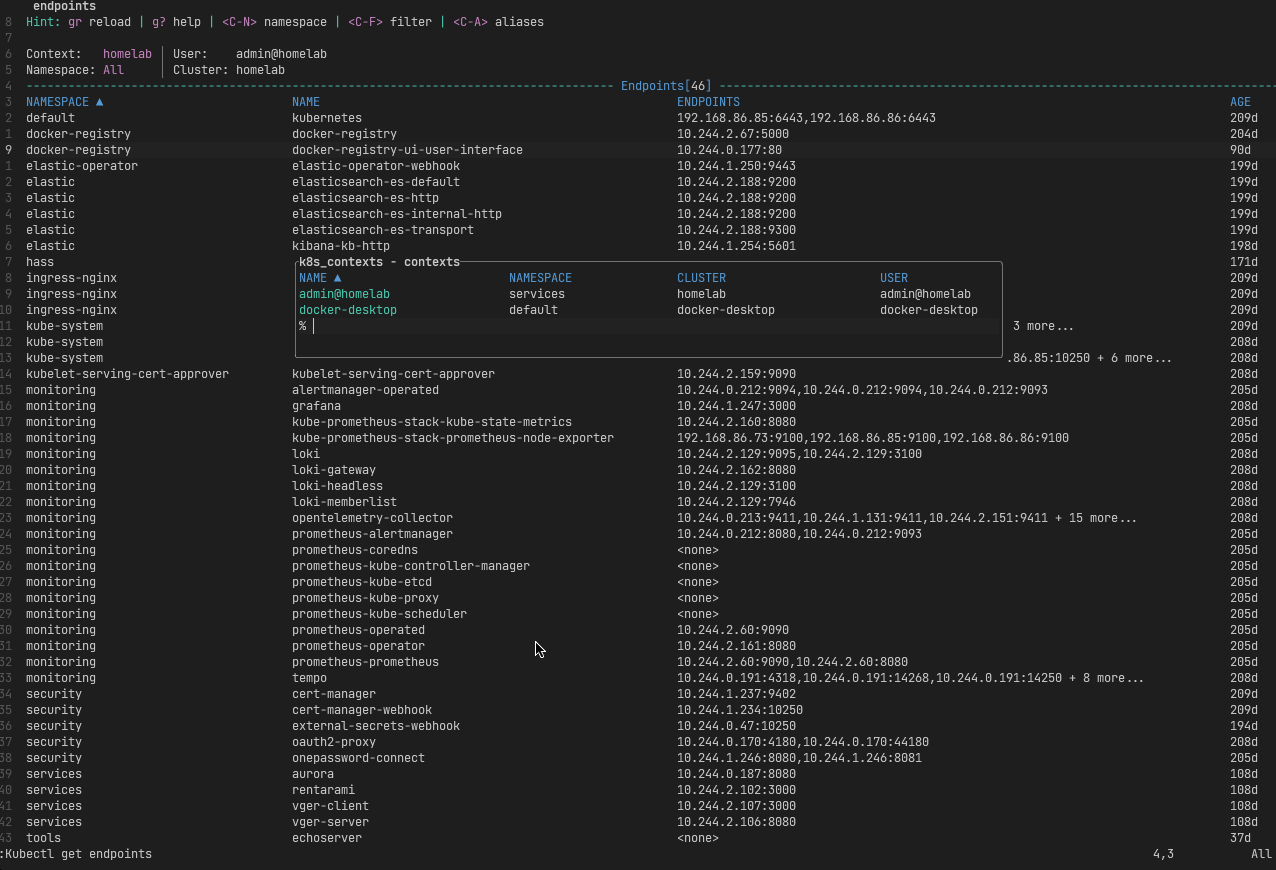The height and width of the screenshot is (870, 1276).
Task: Select the 'elasticsearch-es-transport' row
Action: (x=638, y=230)
